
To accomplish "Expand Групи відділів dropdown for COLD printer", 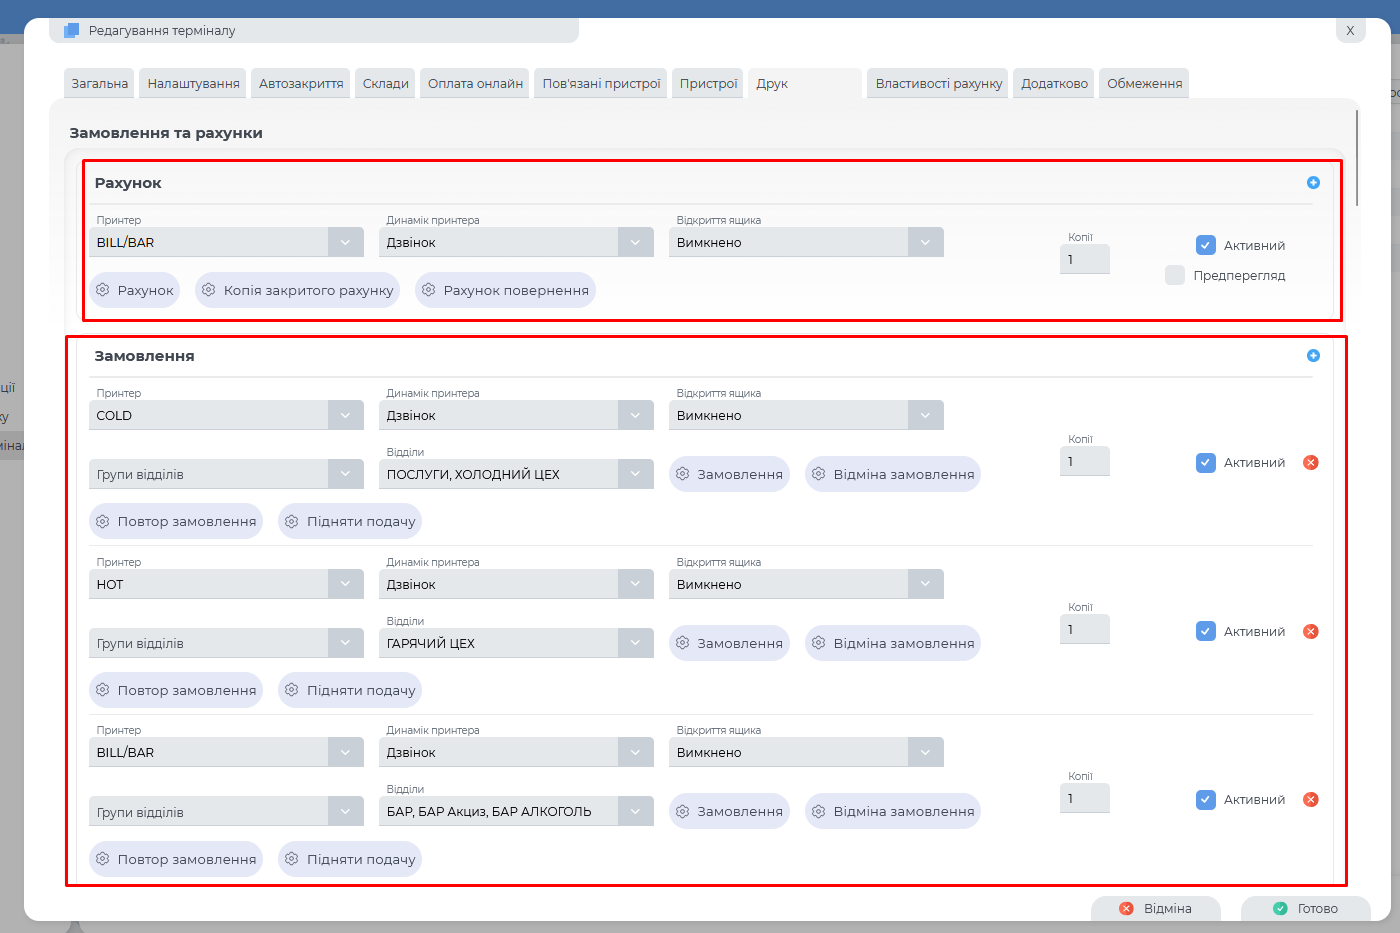I will pos(345,474).
